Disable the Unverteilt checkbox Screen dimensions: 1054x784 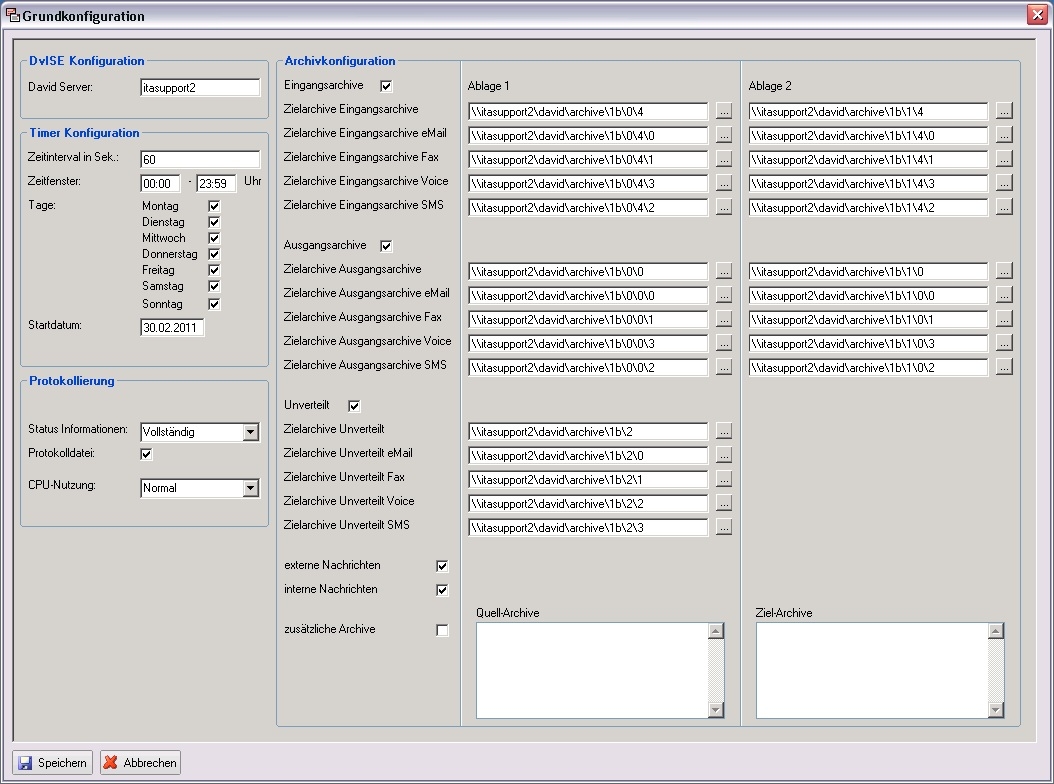(x=354, y=406)
